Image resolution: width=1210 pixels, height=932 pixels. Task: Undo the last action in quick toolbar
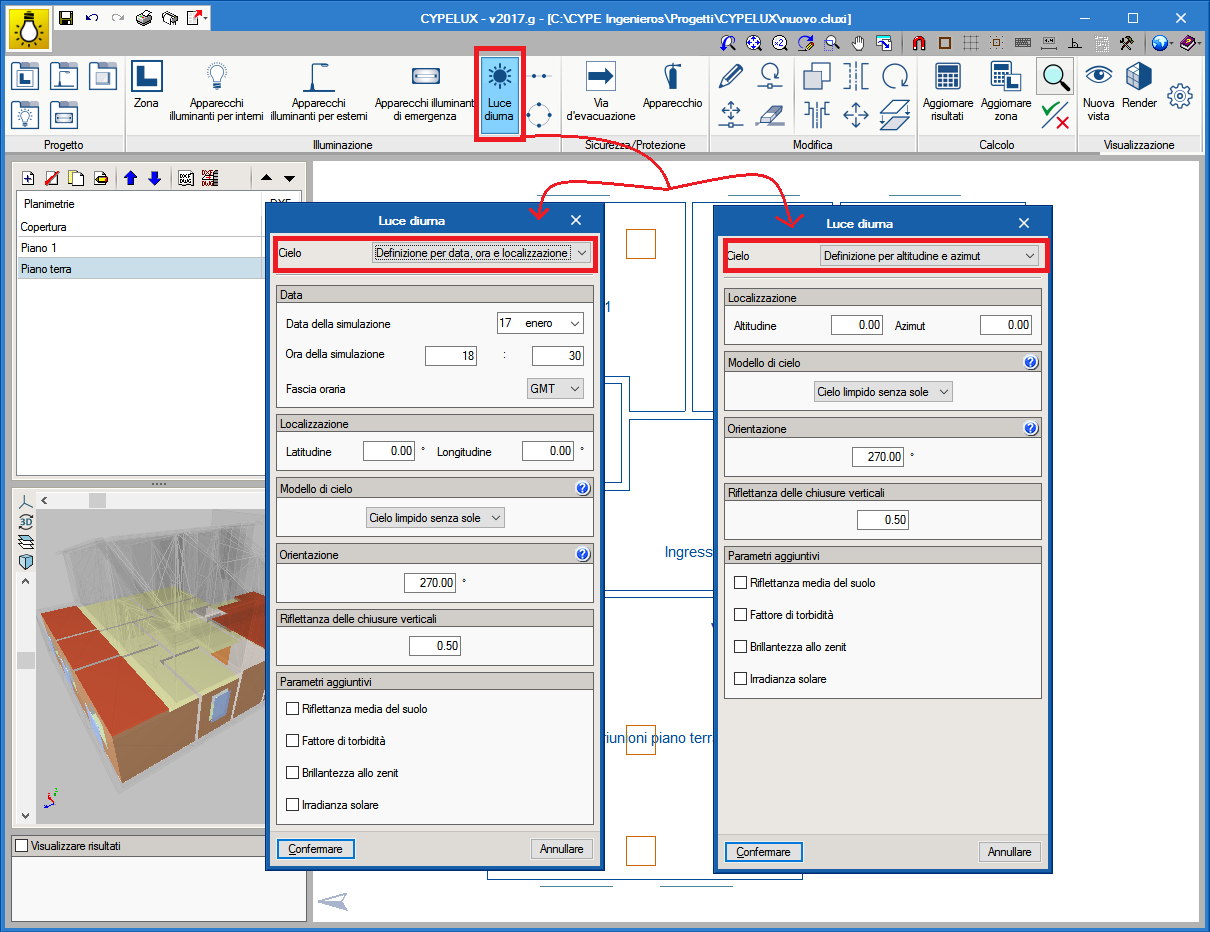[93, 18]
